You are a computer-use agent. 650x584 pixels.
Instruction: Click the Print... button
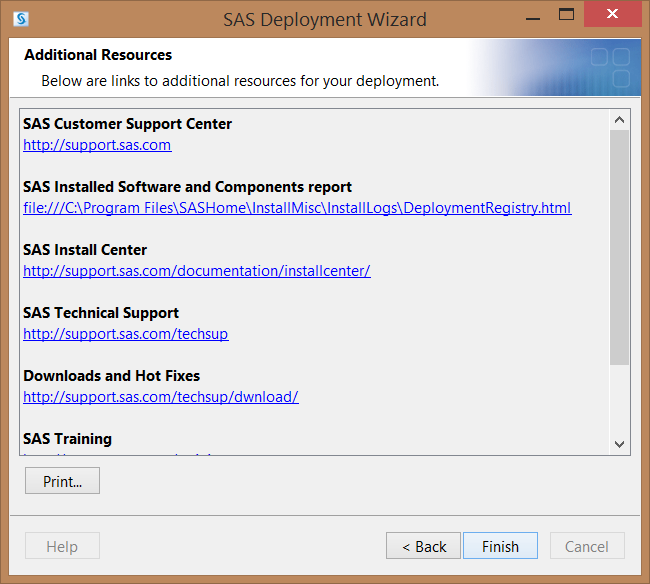pos(62,481)
